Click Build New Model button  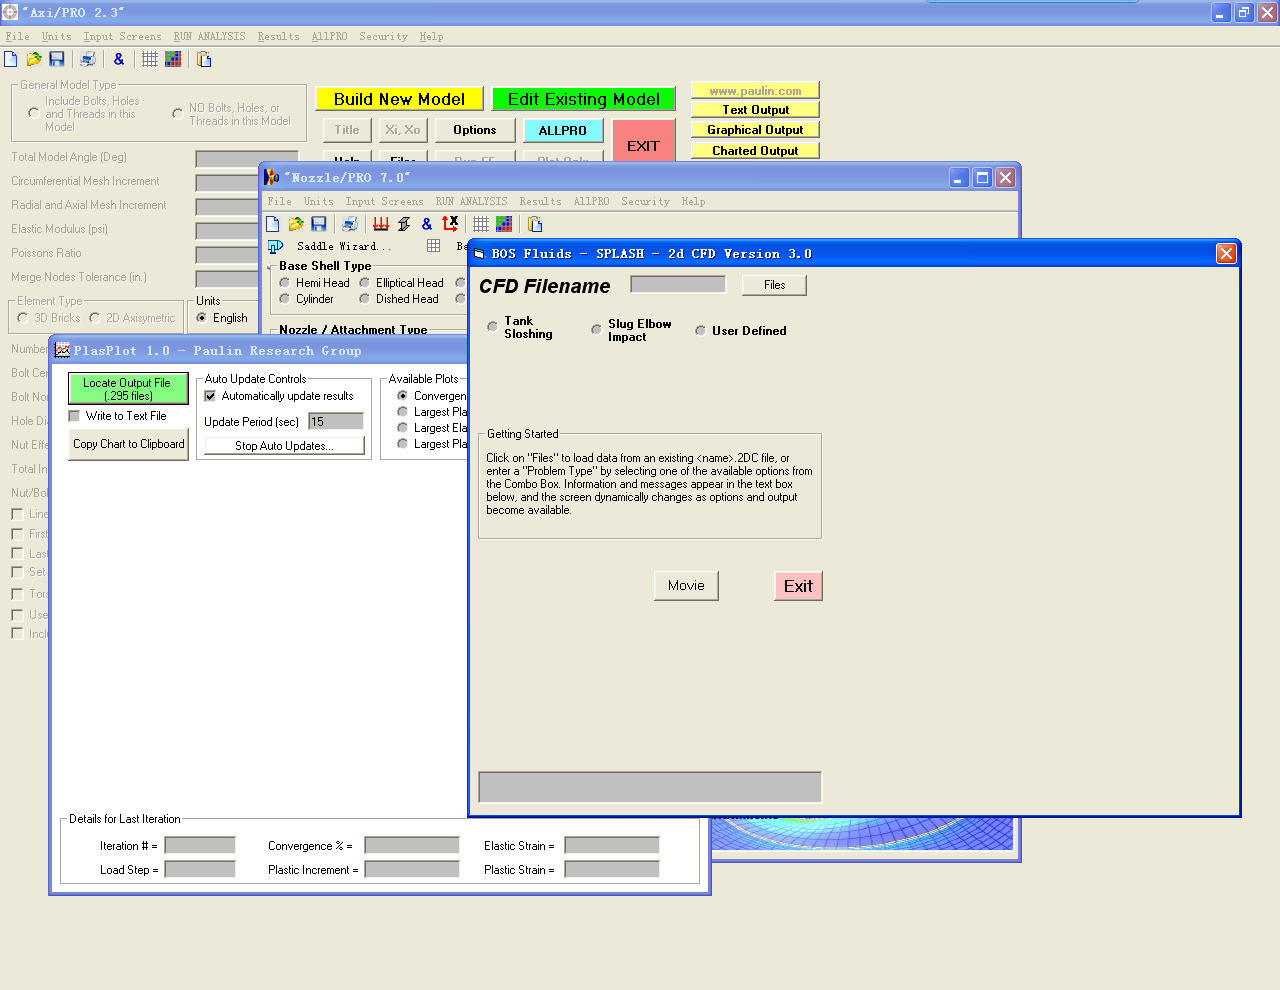(399, 99)
